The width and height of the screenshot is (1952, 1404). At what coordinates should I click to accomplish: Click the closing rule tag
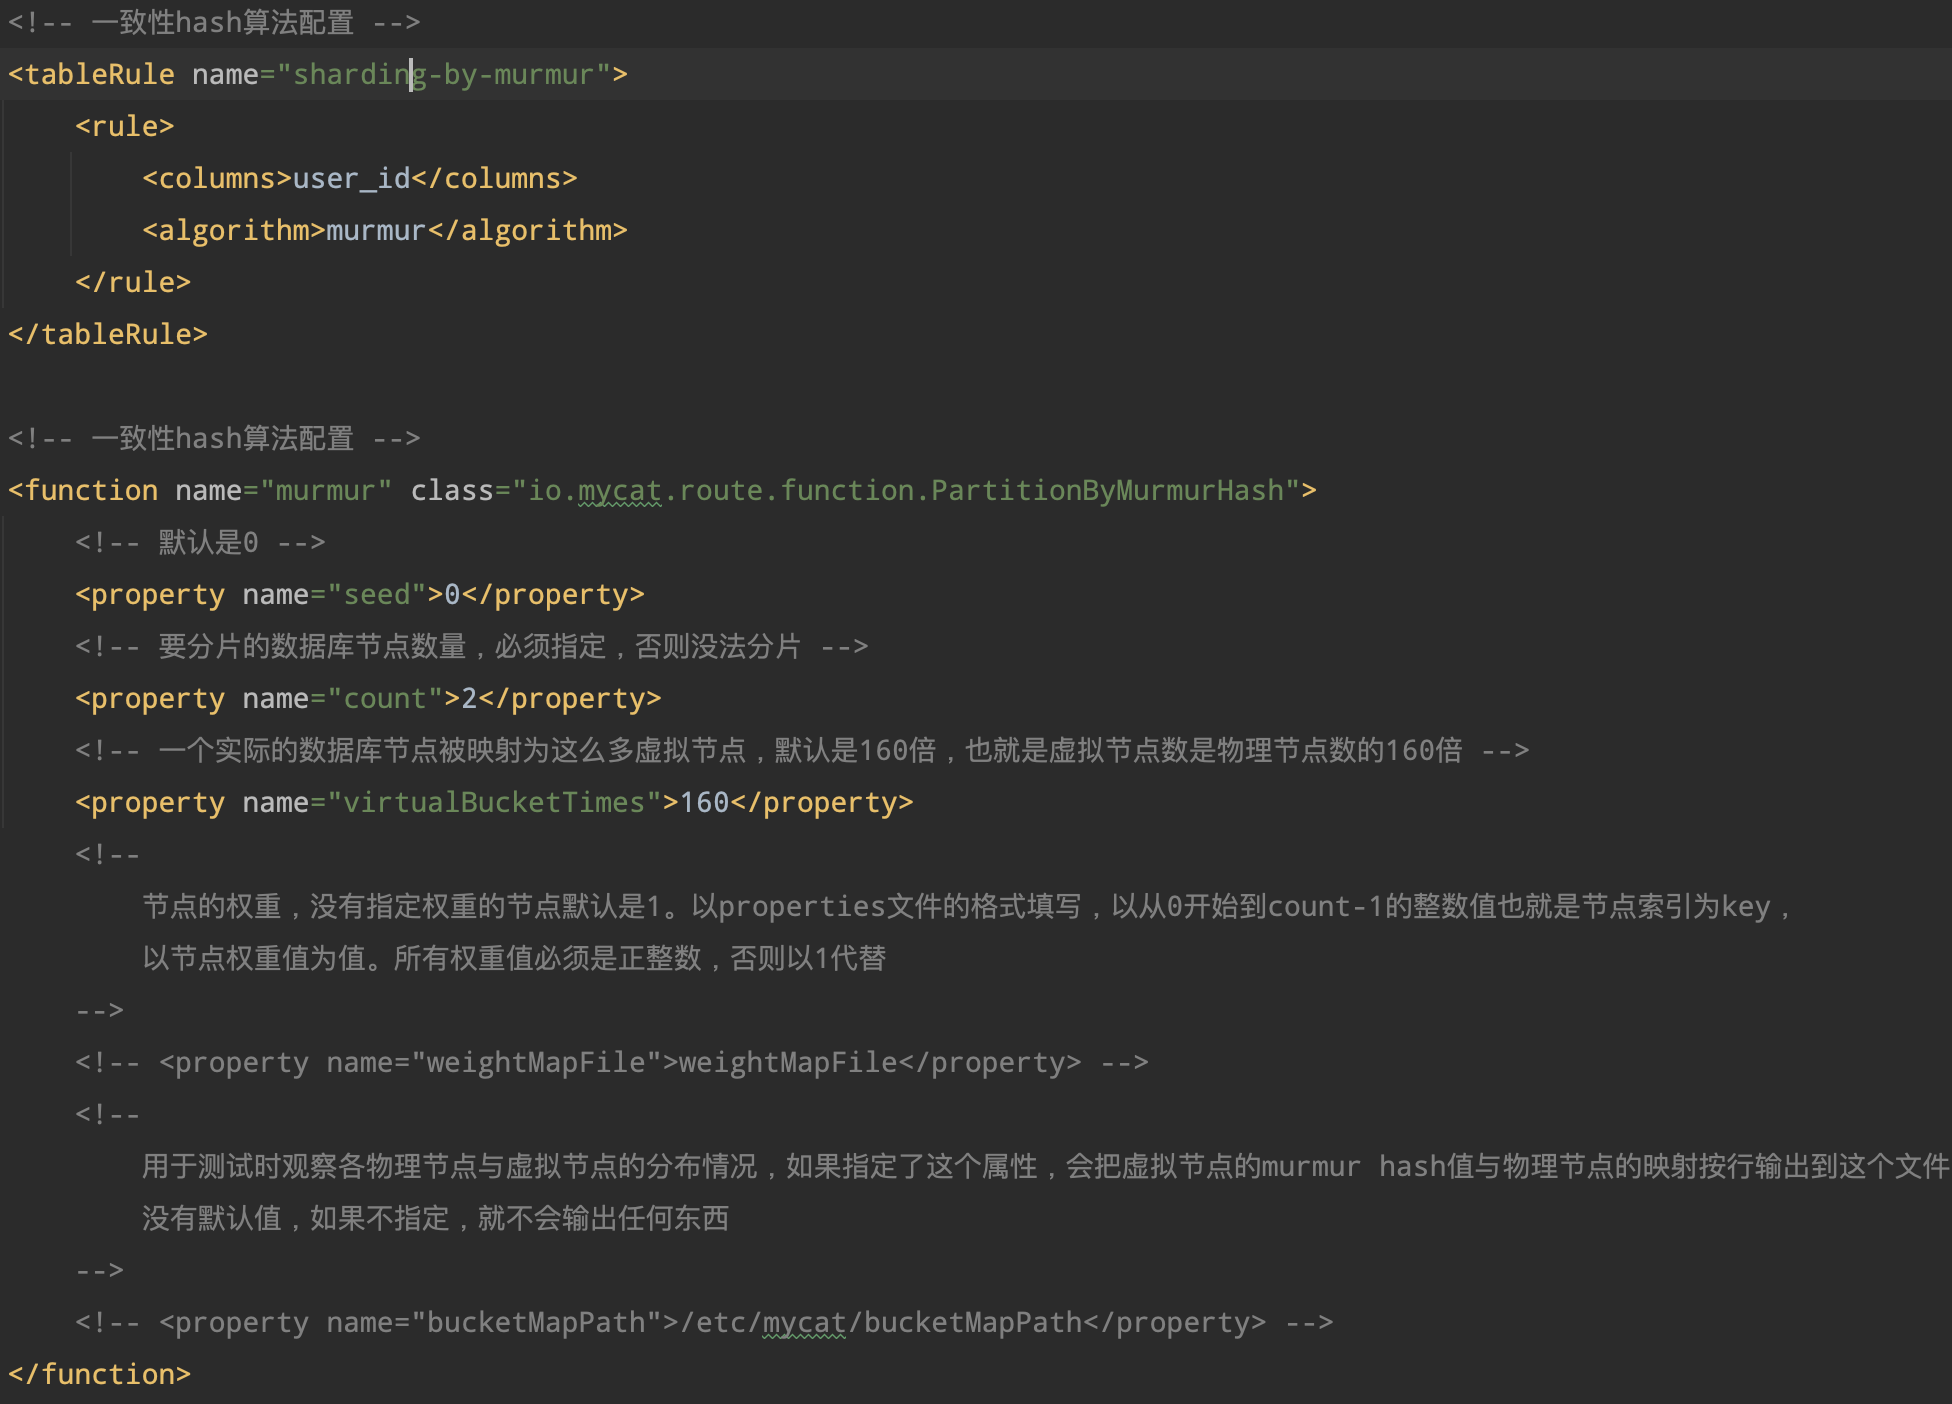(x=133, y=283)
